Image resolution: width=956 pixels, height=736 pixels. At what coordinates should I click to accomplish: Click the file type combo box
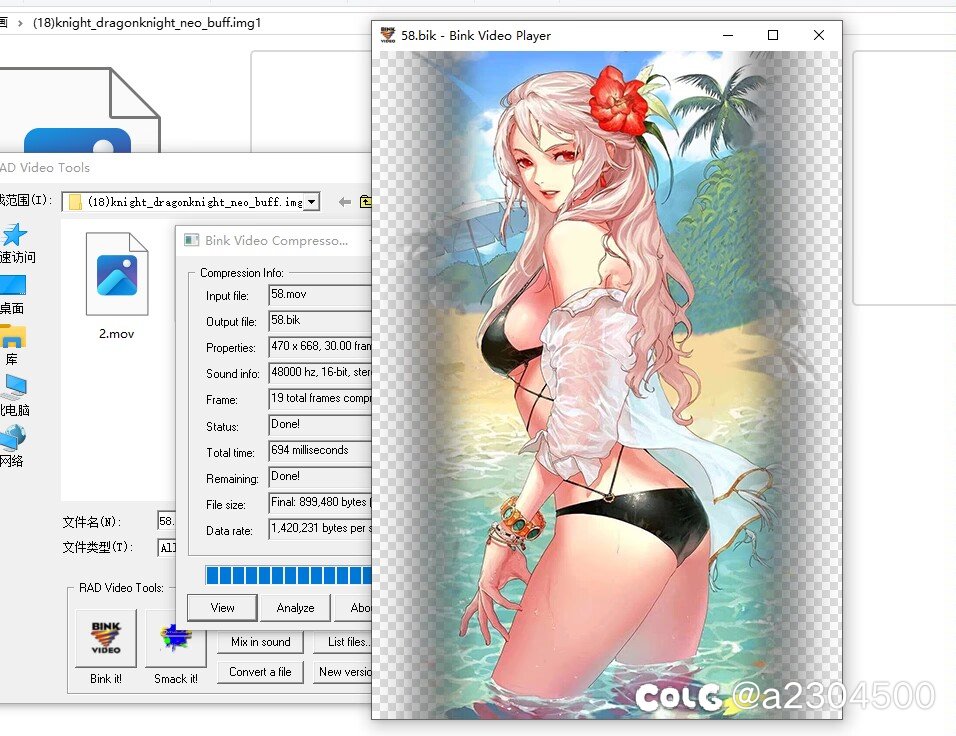[x=166, y=548]
